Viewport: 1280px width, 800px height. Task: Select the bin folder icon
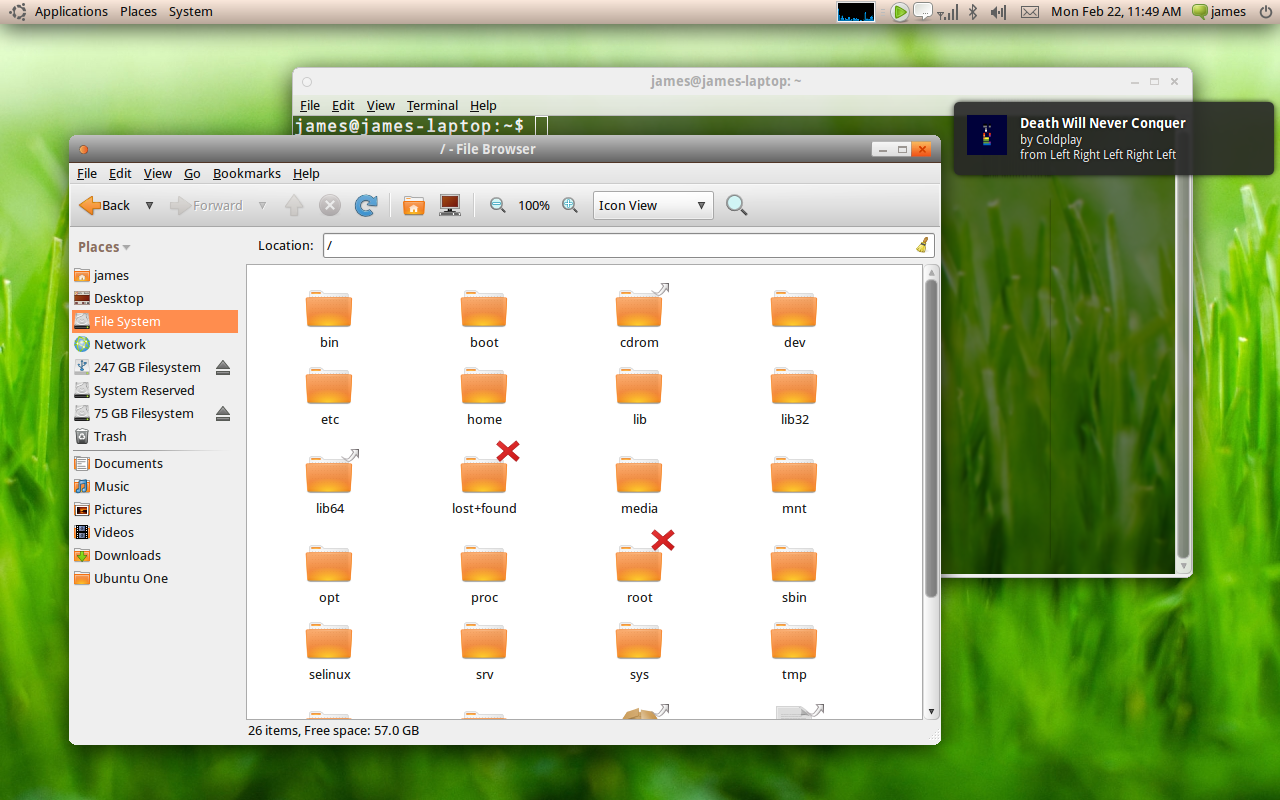point(329,309)
